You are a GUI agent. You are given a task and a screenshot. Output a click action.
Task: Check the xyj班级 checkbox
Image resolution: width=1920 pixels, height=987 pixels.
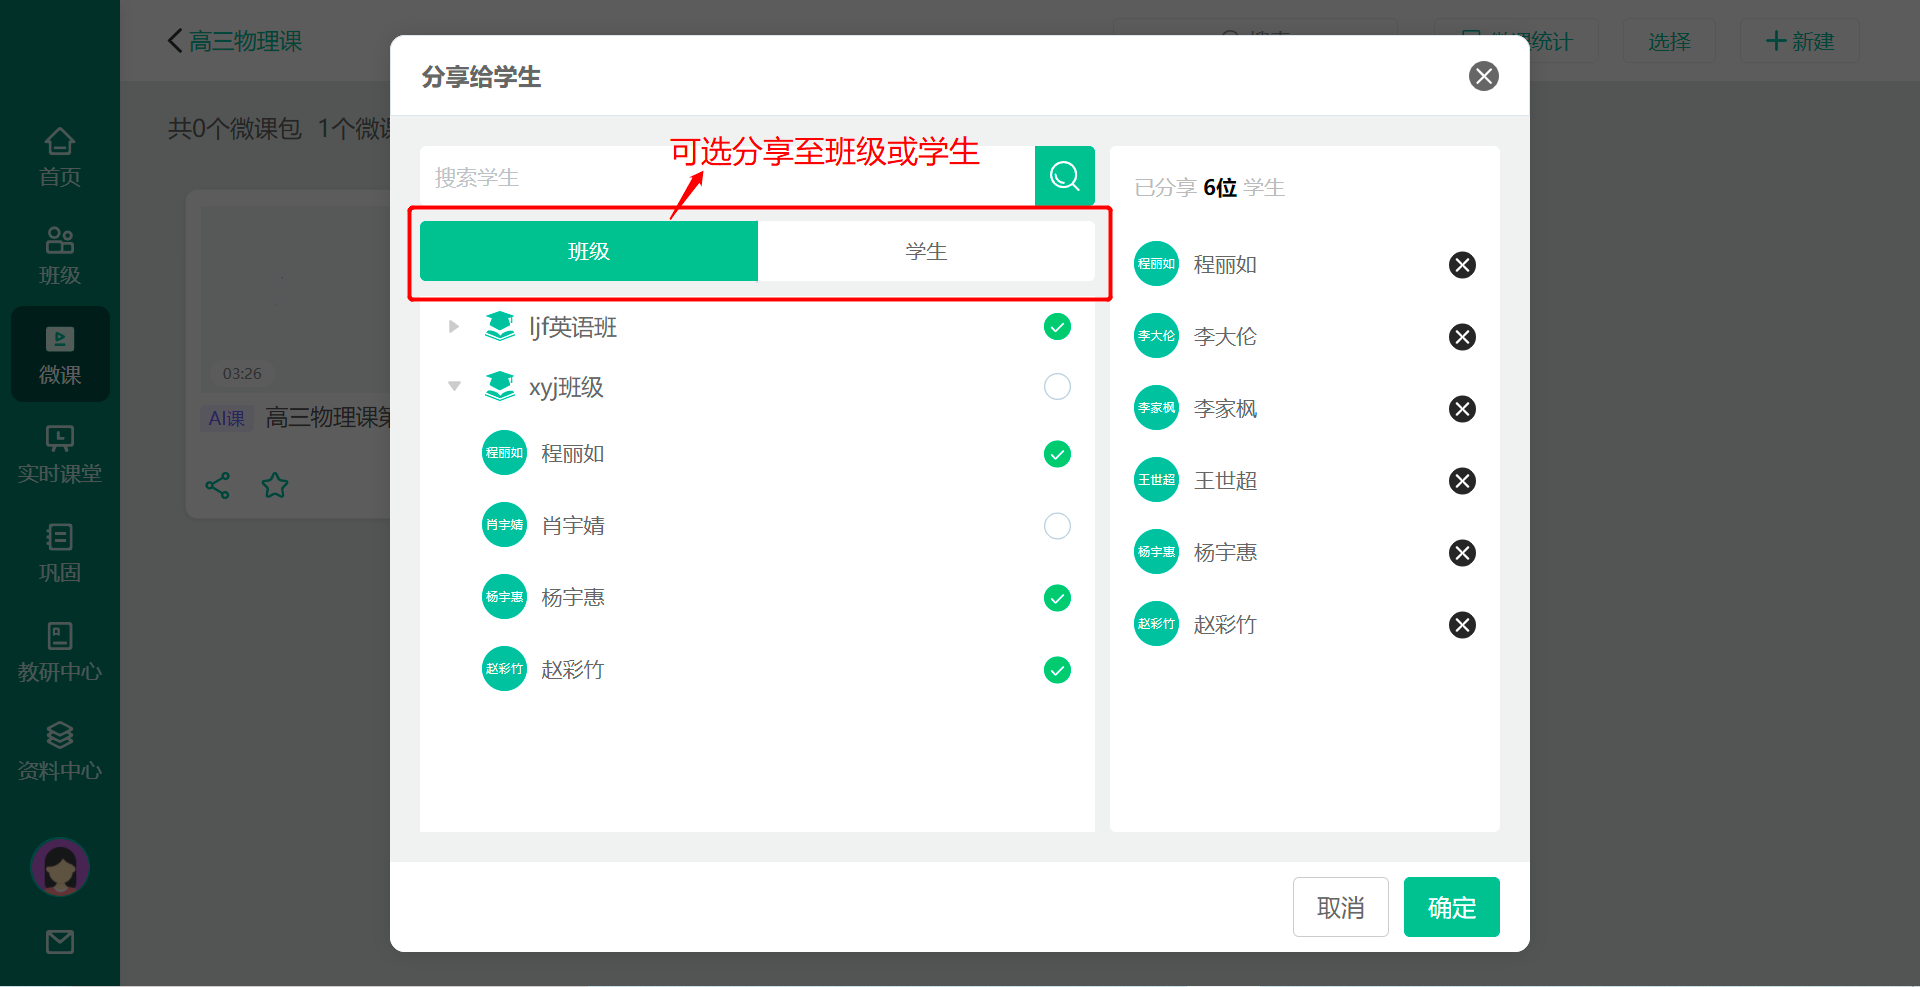click(1057, 386)
